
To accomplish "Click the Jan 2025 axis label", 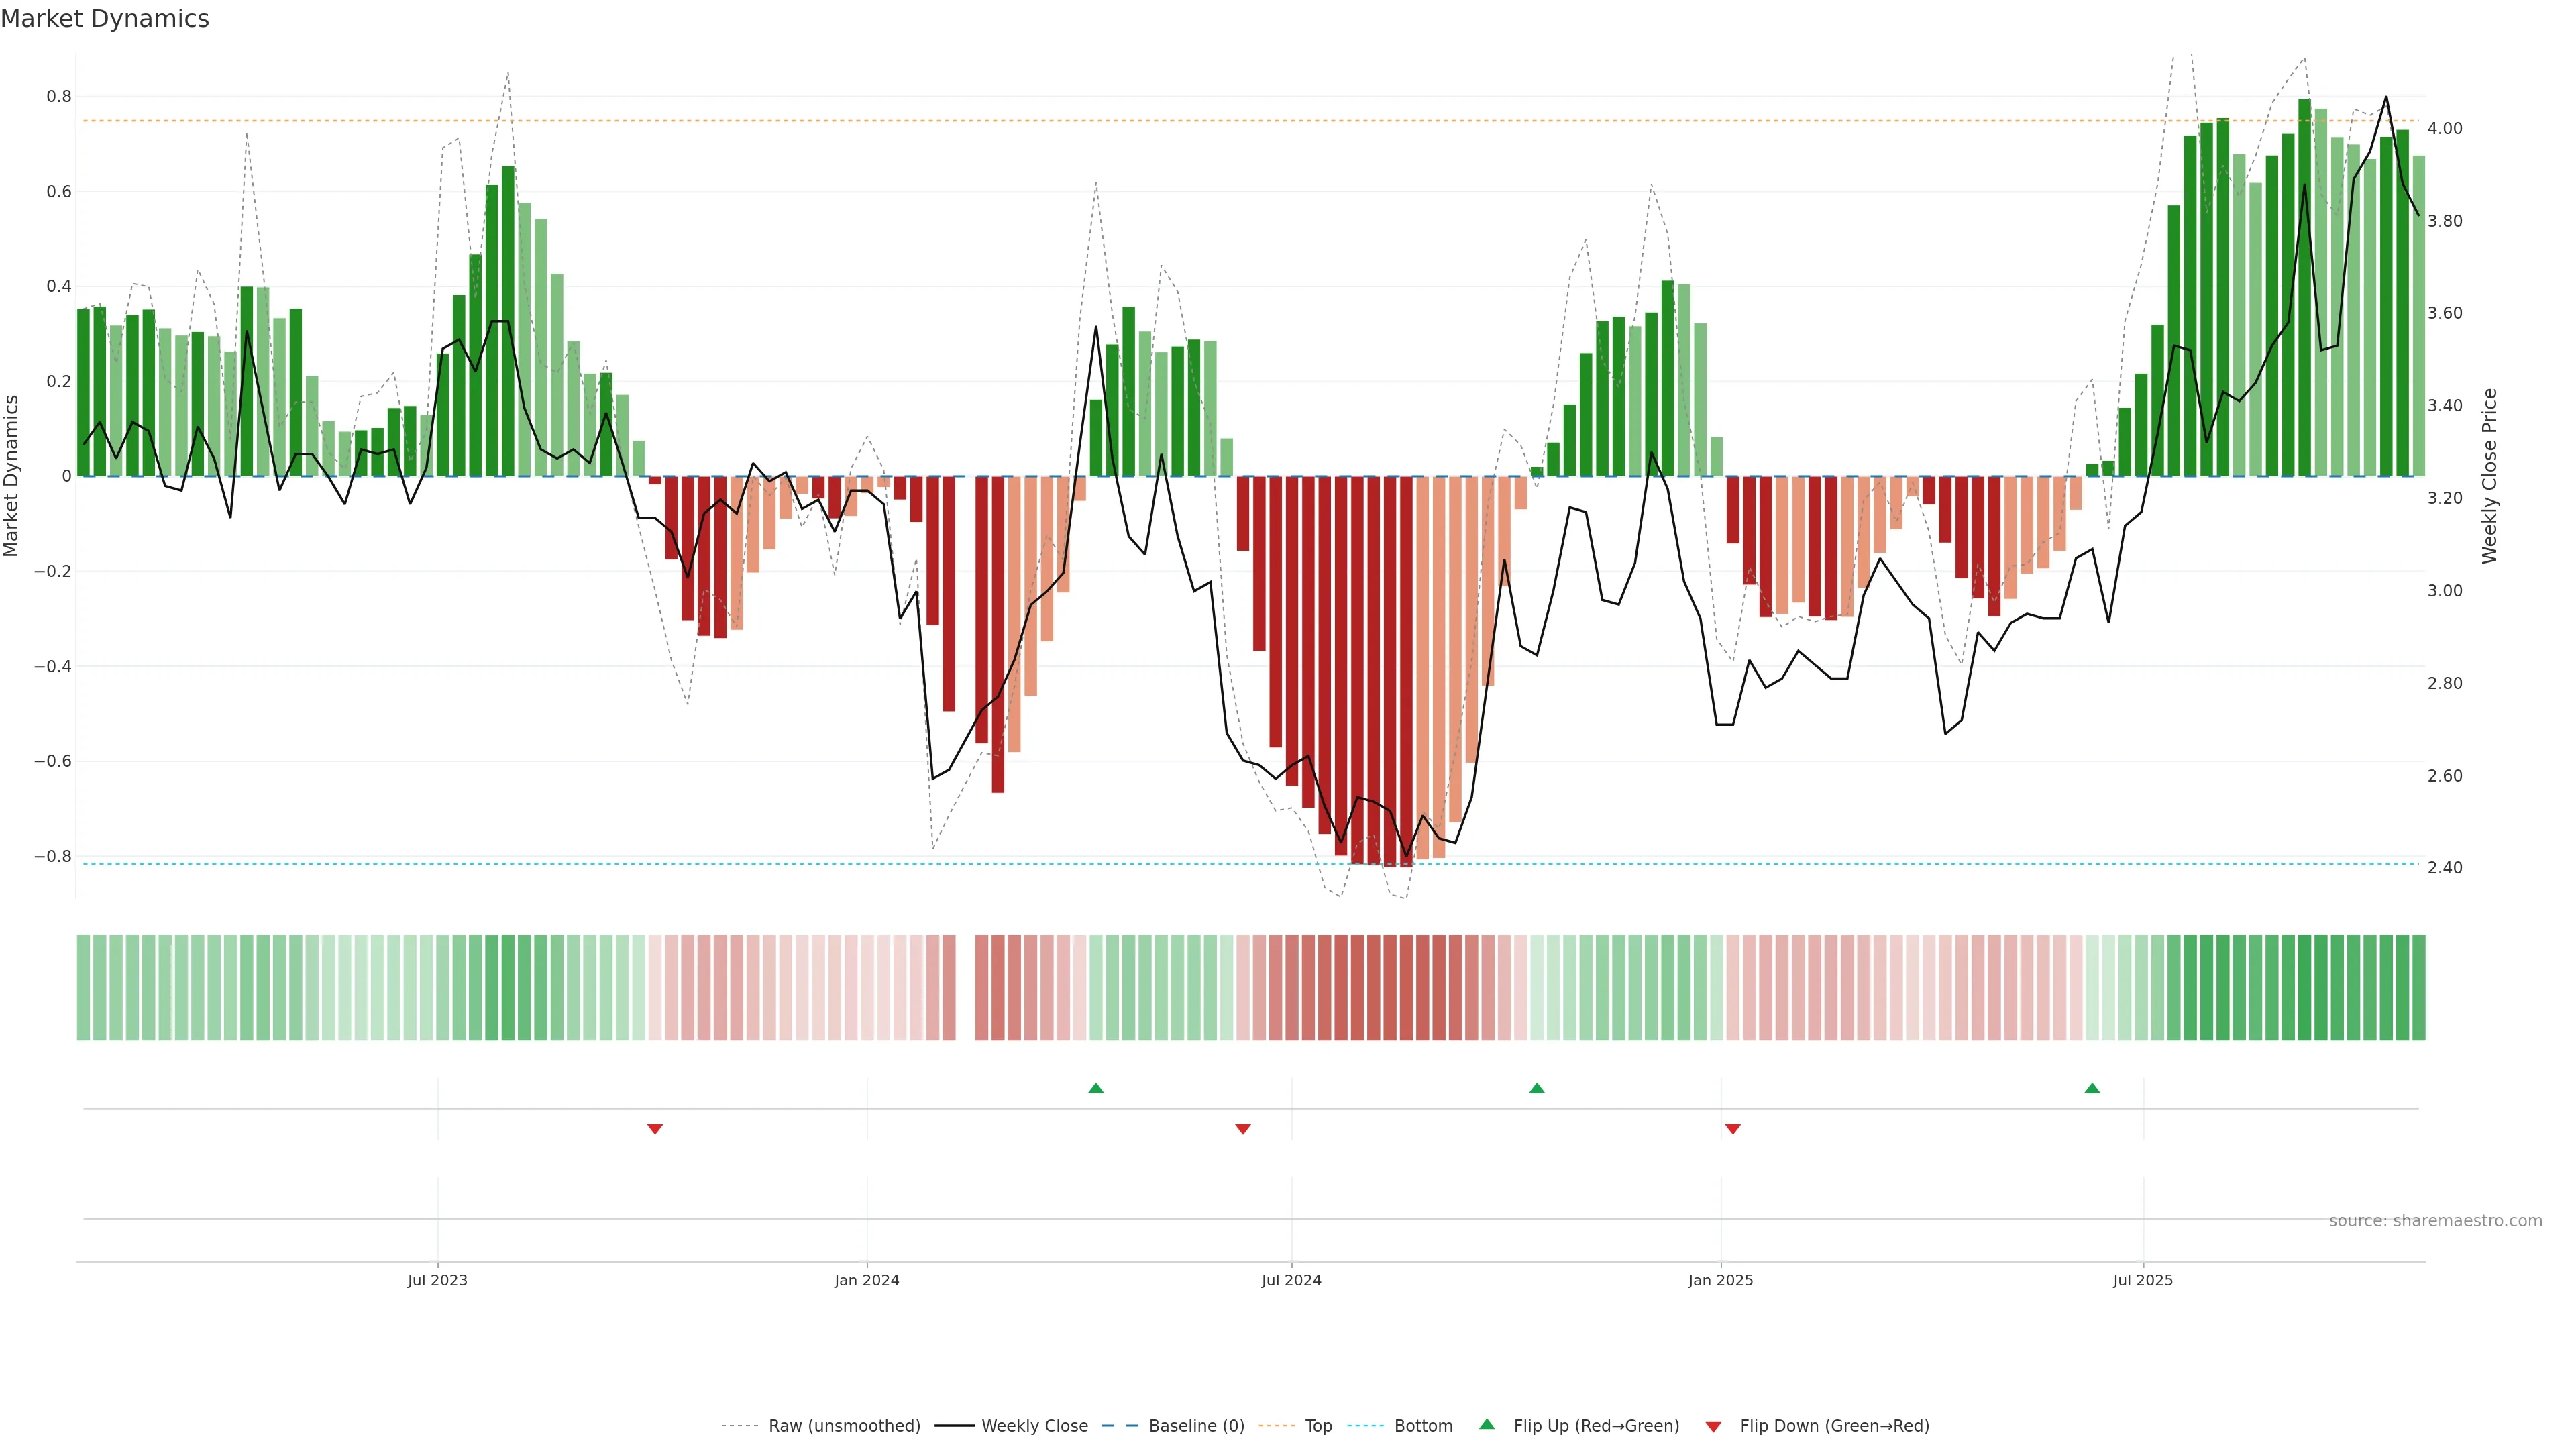I will point(1720,1280).
